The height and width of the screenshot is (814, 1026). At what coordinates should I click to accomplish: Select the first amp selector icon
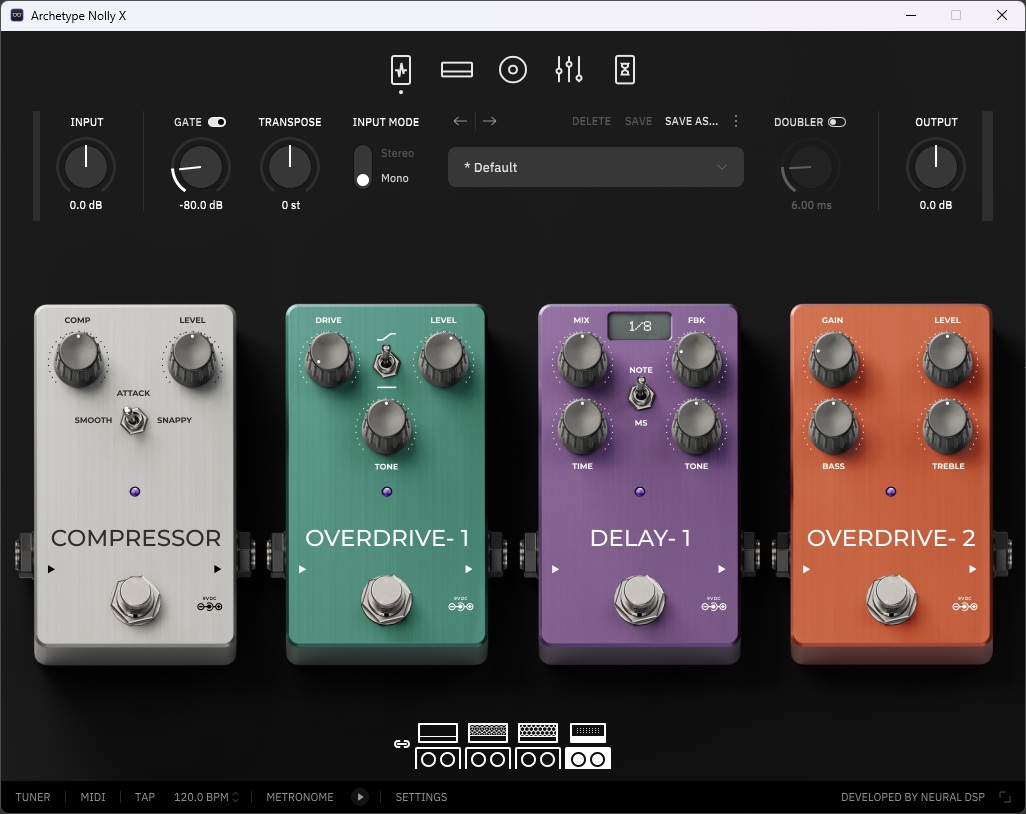click(x=438, y=745)
